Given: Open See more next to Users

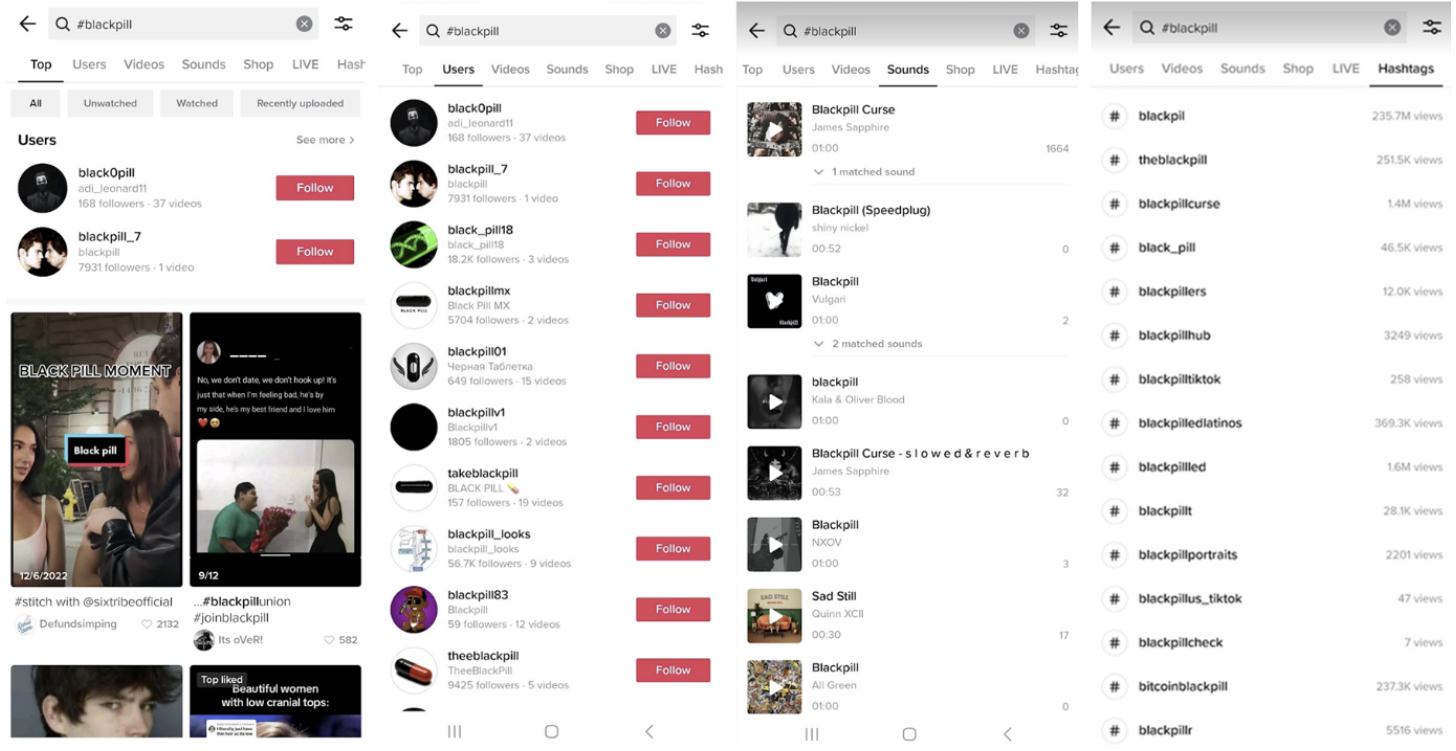Looking at the screenshot, I should [325, 140].
